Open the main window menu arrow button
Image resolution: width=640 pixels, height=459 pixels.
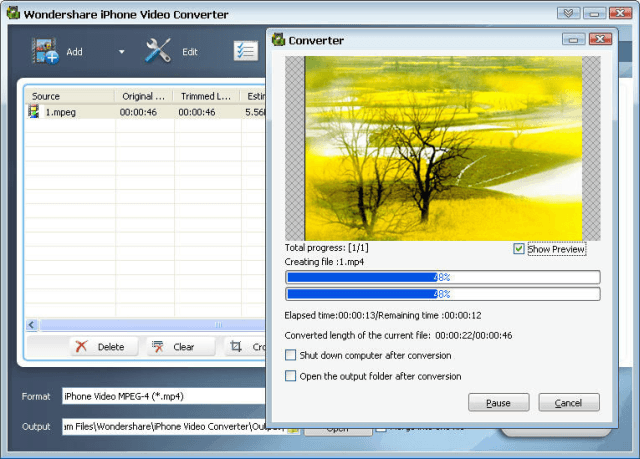pyautogui.click(x=568, y=13)
